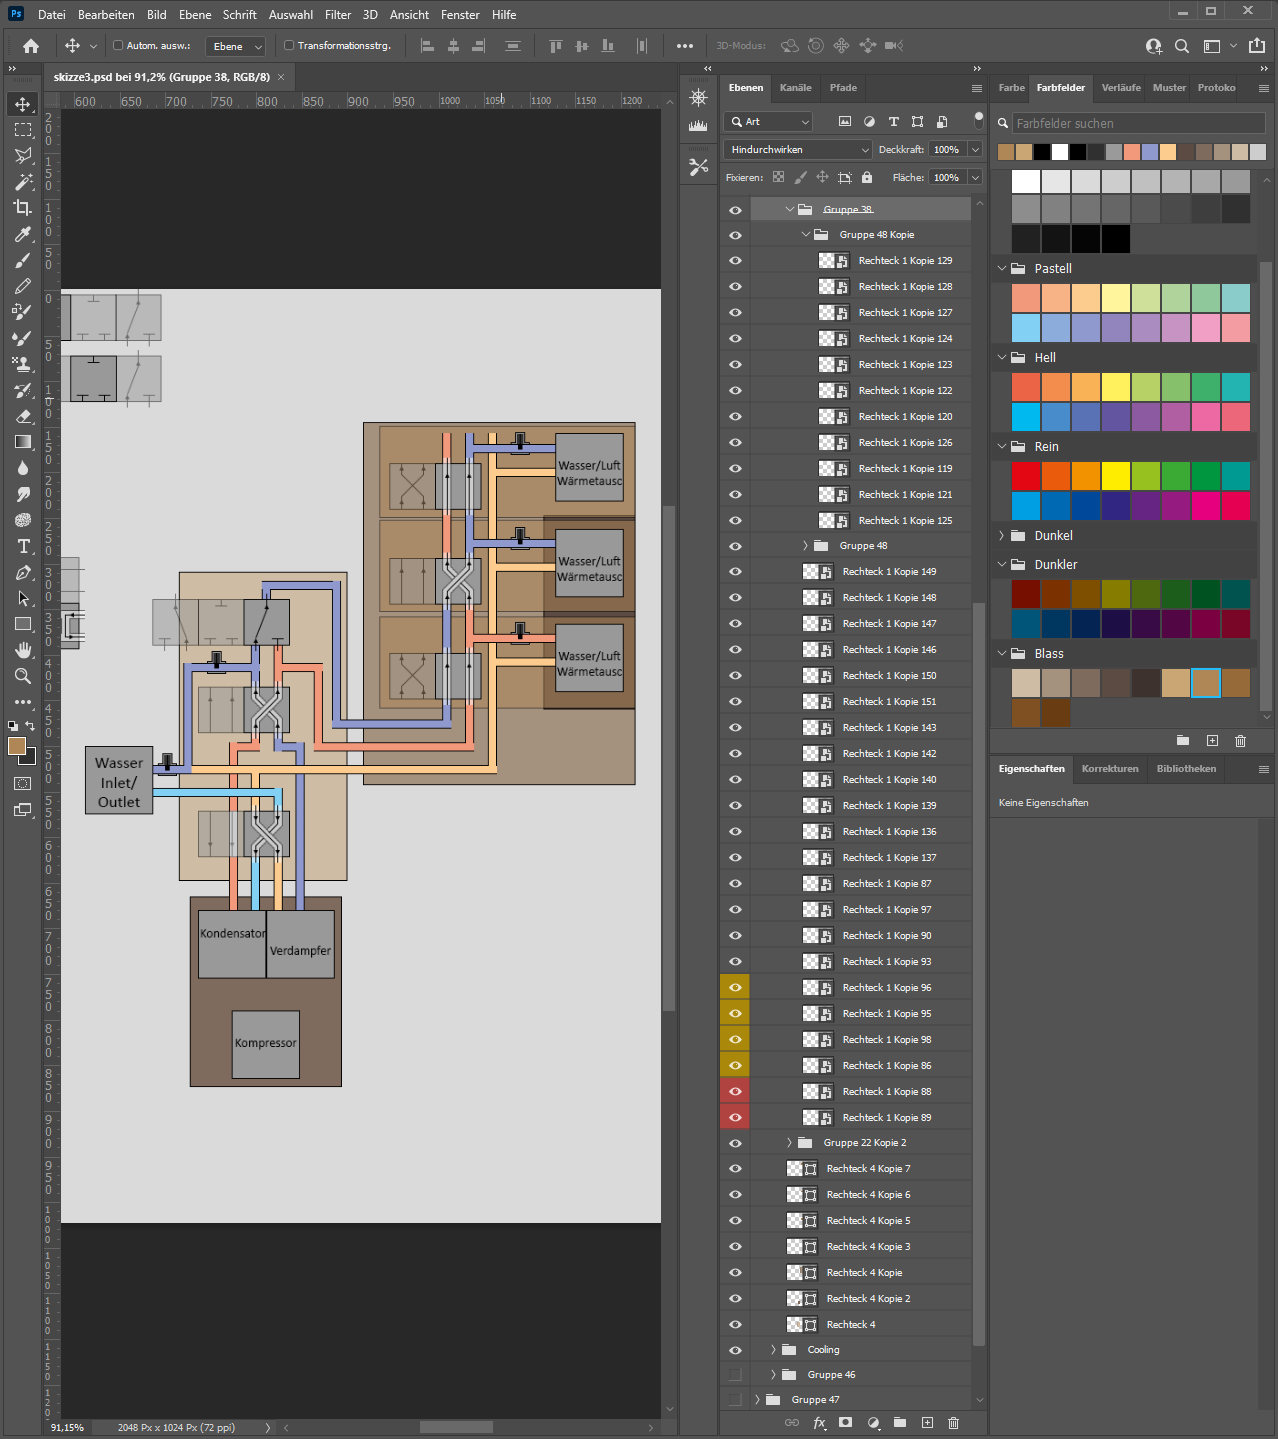Open the Fenster menu

tap(460, 15)
